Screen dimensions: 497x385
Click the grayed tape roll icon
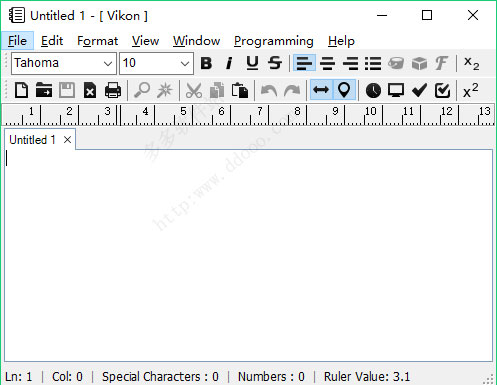coord(396,63)
